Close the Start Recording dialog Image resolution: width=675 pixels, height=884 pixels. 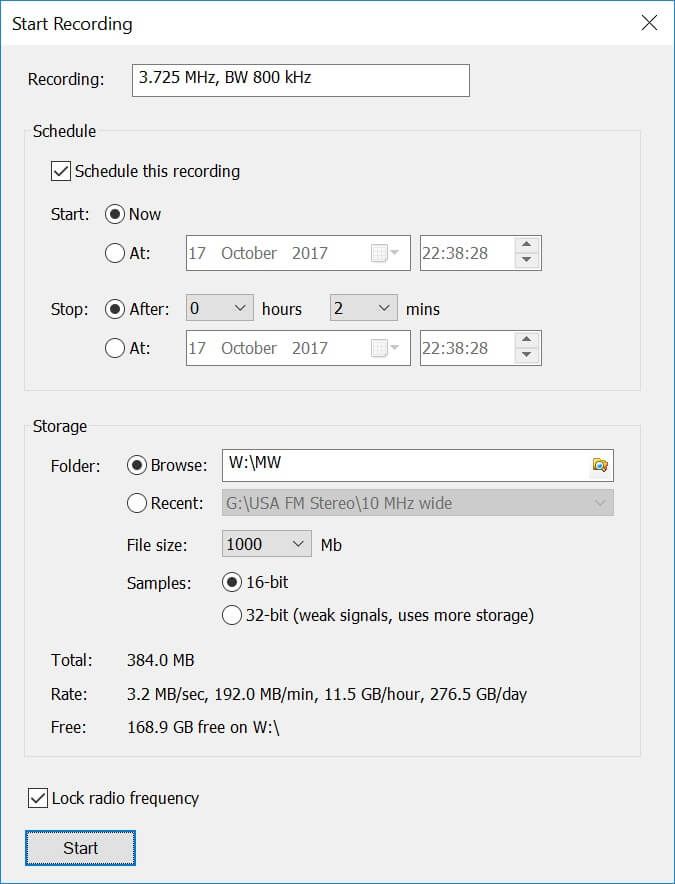[649, 22]
